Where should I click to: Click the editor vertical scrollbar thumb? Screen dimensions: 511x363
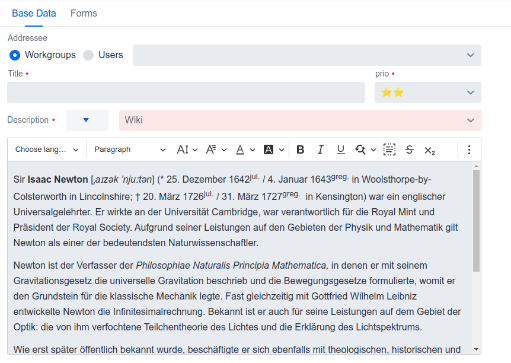tap(476, 221)
